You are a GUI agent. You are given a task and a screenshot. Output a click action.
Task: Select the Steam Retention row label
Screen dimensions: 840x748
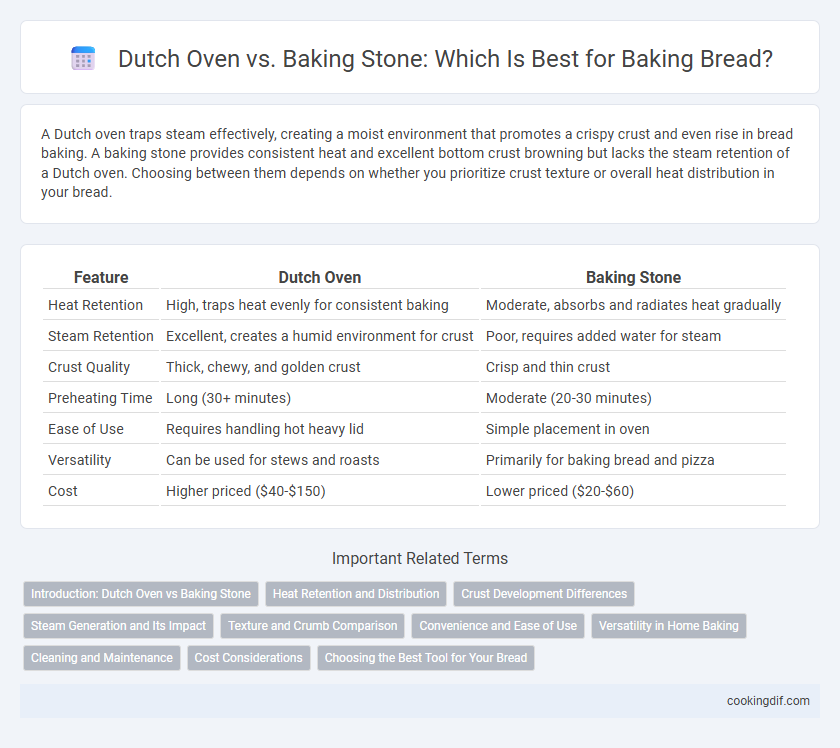coord(101,336)
